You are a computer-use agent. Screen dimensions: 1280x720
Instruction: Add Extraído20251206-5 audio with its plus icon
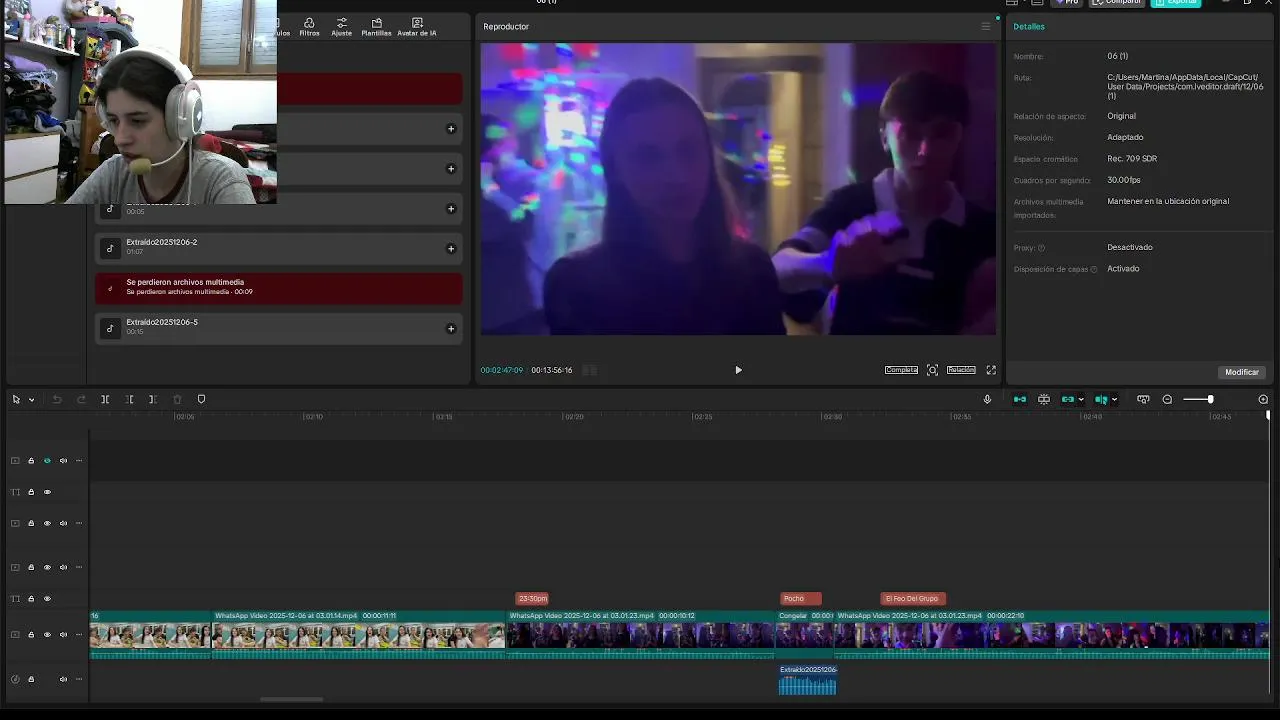click(x=451, y=328)
